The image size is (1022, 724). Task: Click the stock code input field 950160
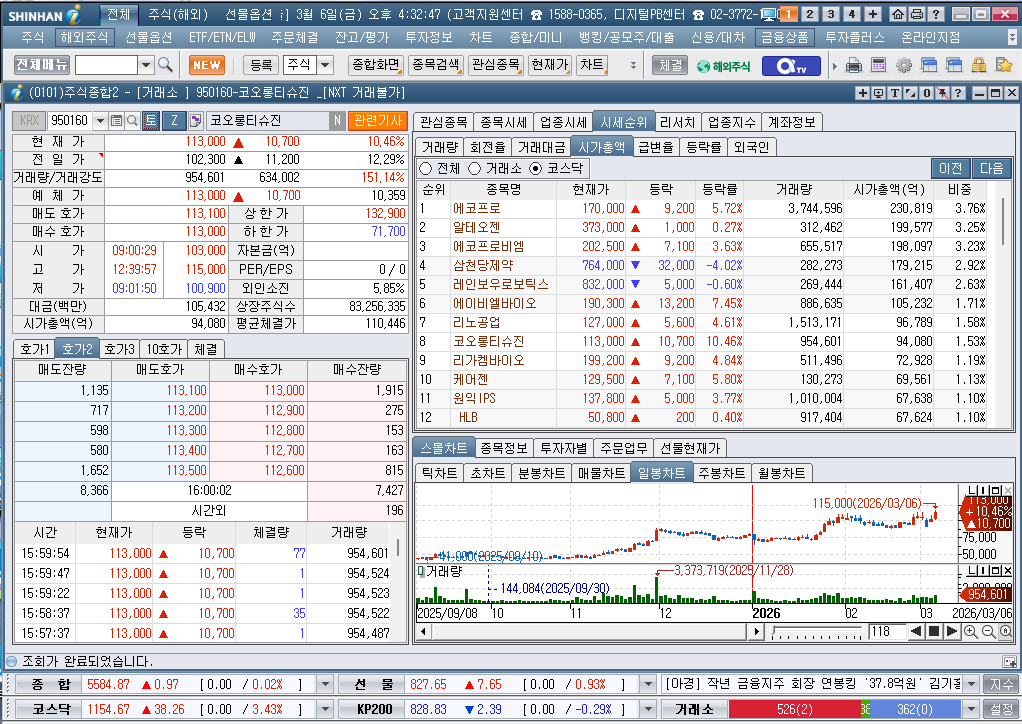(x=70, y=121)
